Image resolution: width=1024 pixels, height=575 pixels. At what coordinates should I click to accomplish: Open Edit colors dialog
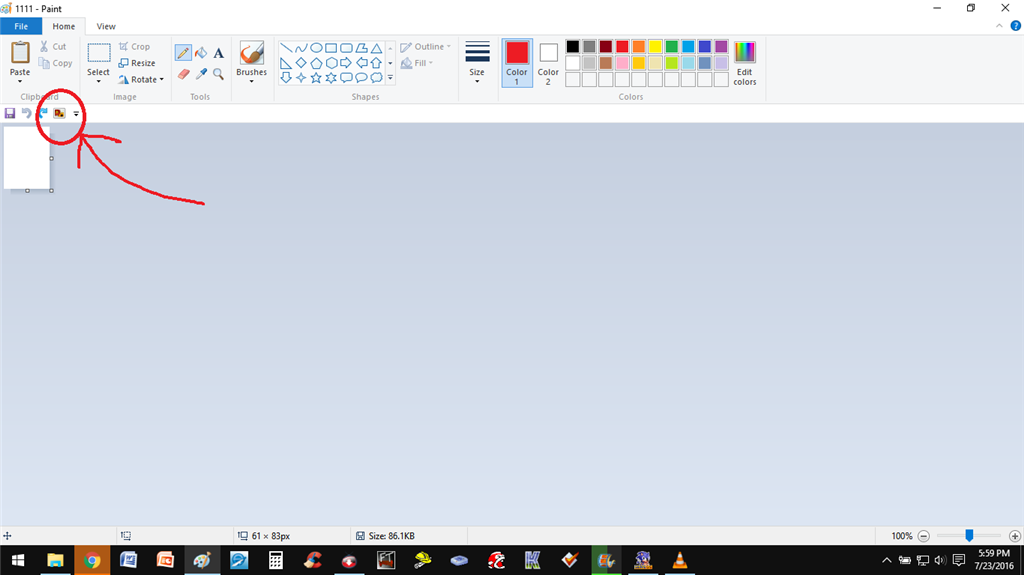tap(744, 63)
